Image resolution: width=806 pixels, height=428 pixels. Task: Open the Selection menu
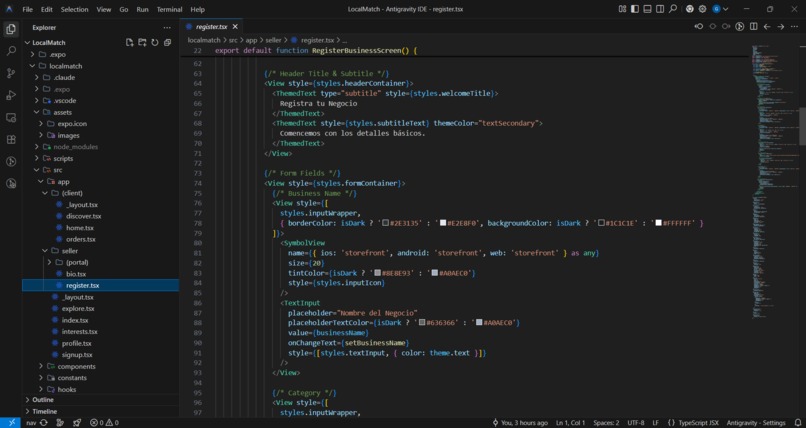tap(75, 9)
